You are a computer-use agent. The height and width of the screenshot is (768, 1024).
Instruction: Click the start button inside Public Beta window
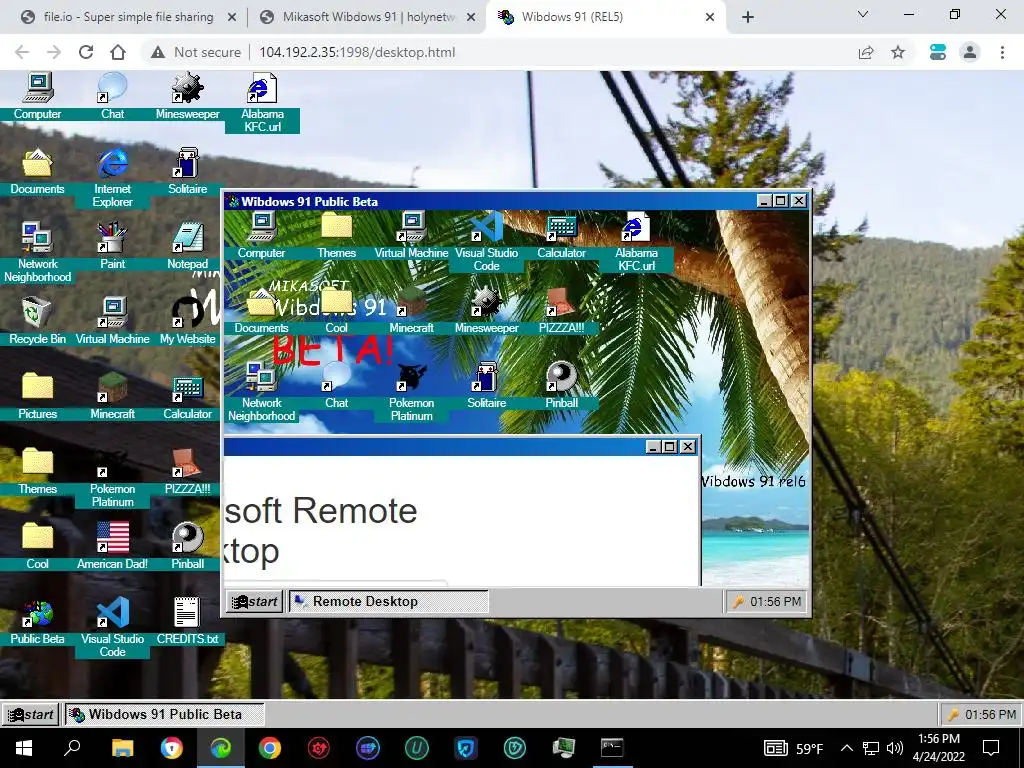click(x=255, y=601)
